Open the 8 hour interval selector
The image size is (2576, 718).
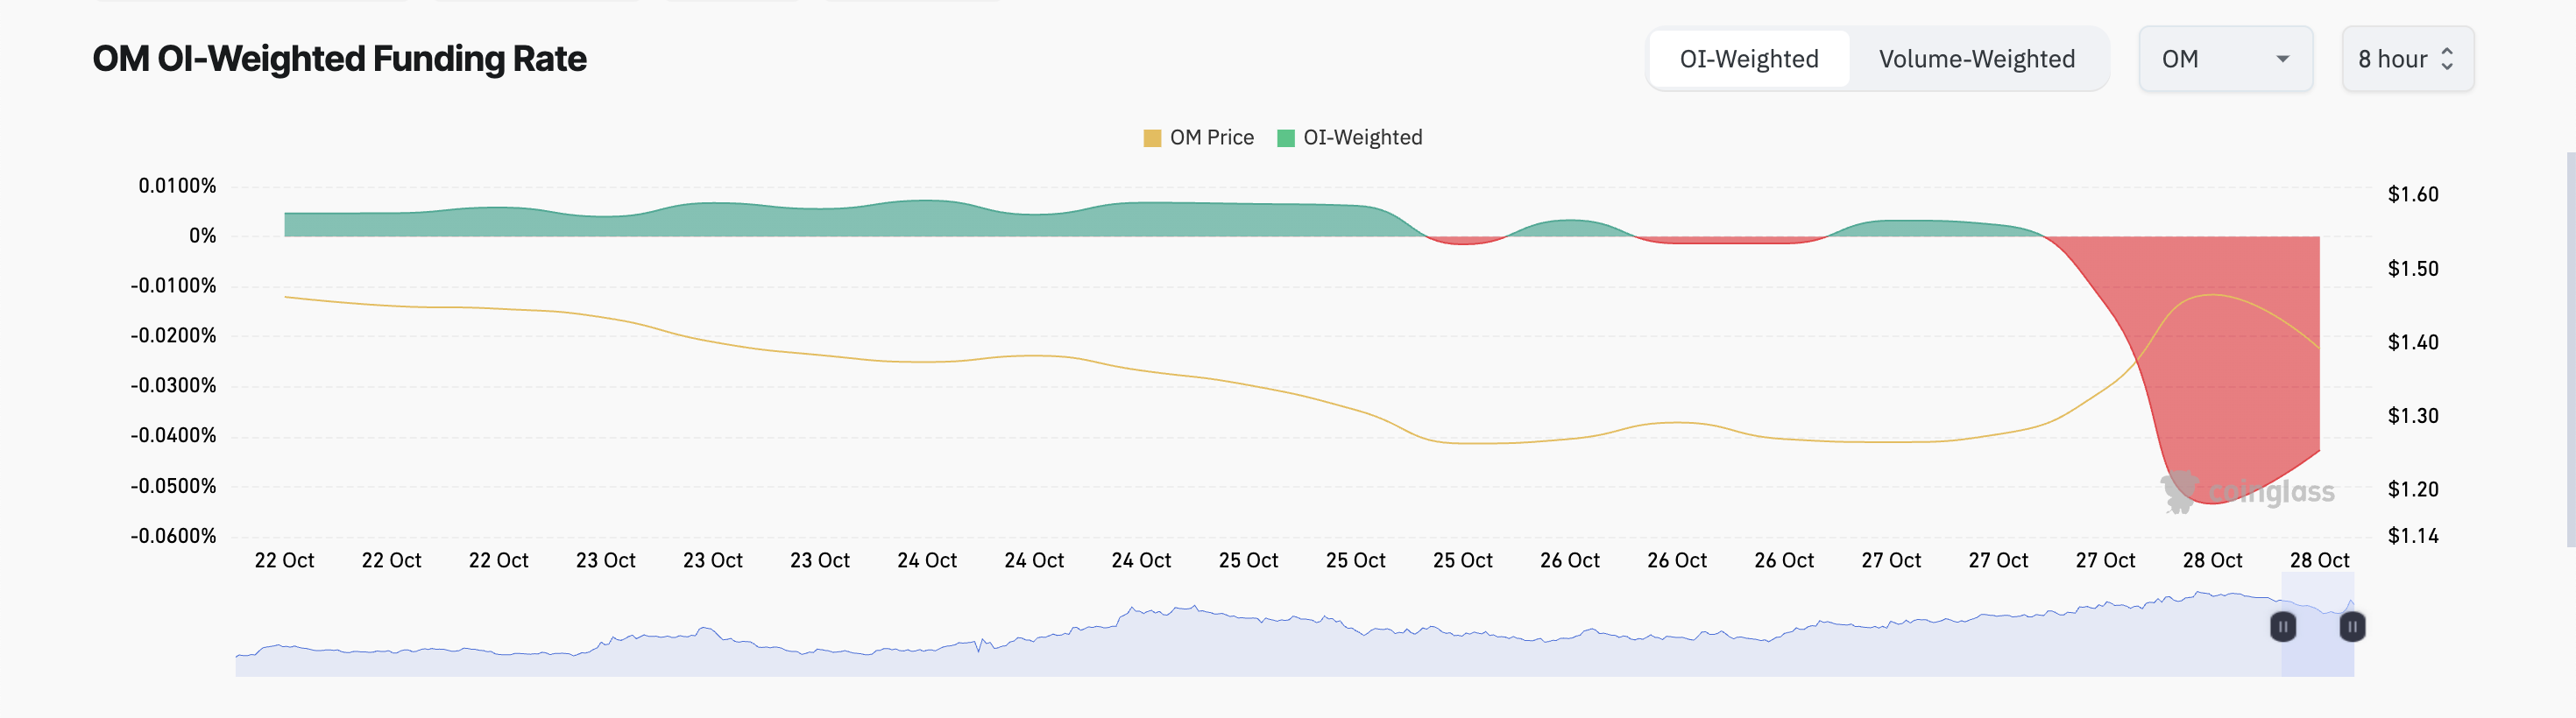point(2407,59)
